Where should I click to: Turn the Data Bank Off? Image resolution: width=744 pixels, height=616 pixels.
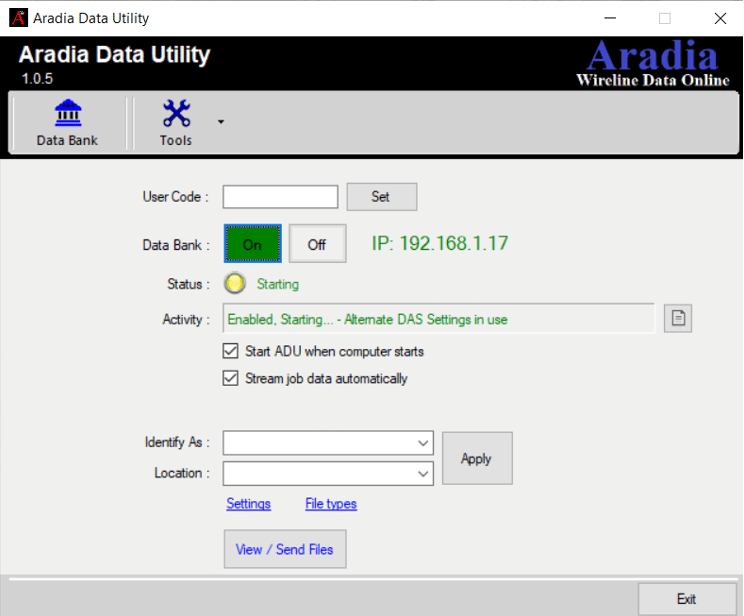click(x=317, y=244)
